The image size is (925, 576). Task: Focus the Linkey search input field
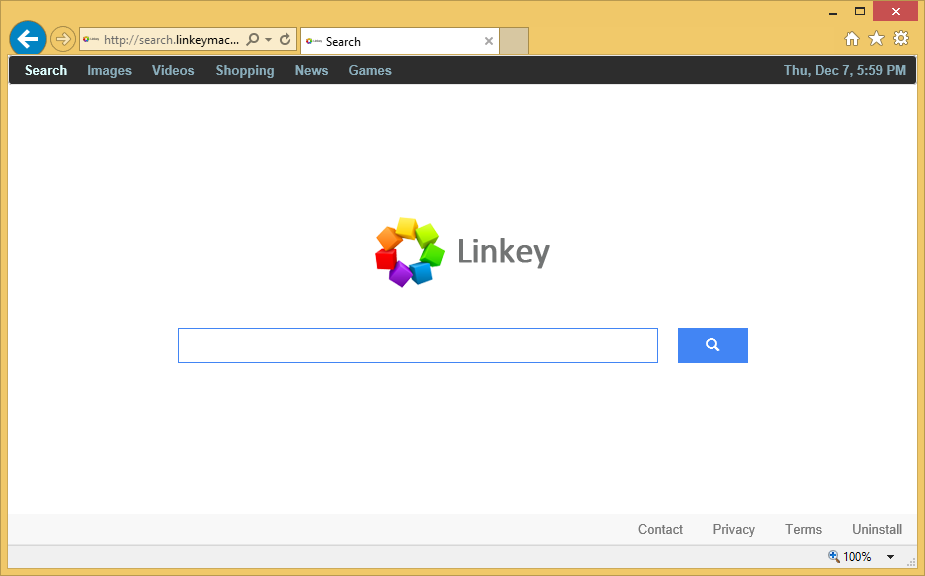[417, 345]
